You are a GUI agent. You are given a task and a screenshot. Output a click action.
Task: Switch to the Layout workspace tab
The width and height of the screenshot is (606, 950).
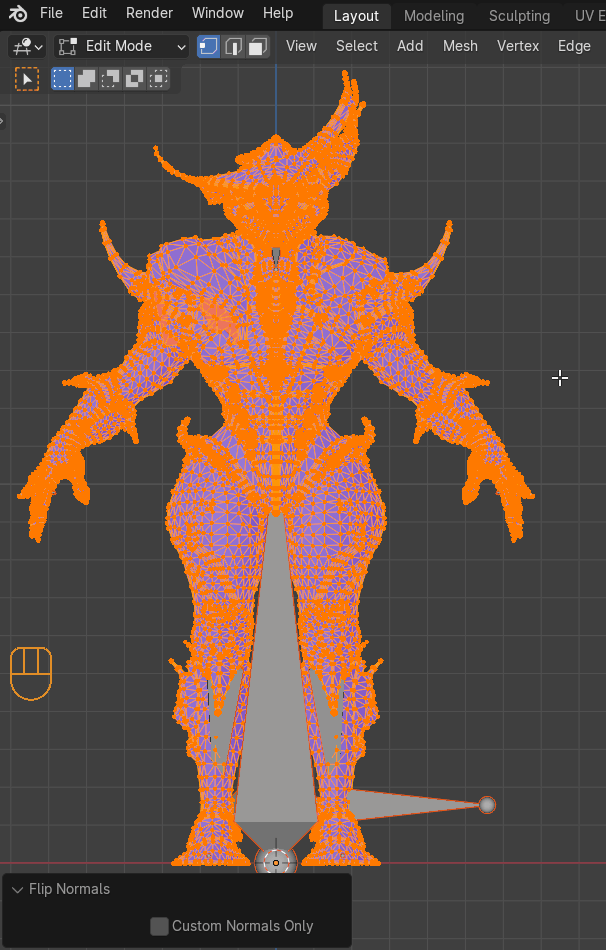356,16
